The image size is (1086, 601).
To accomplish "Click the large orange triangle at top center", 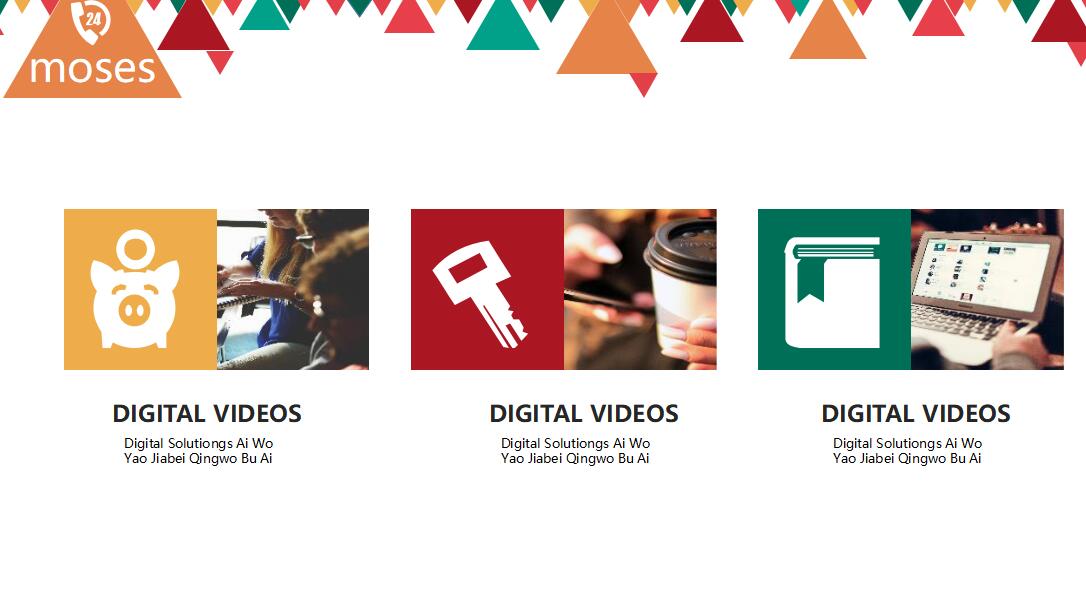I will point(607,42).
